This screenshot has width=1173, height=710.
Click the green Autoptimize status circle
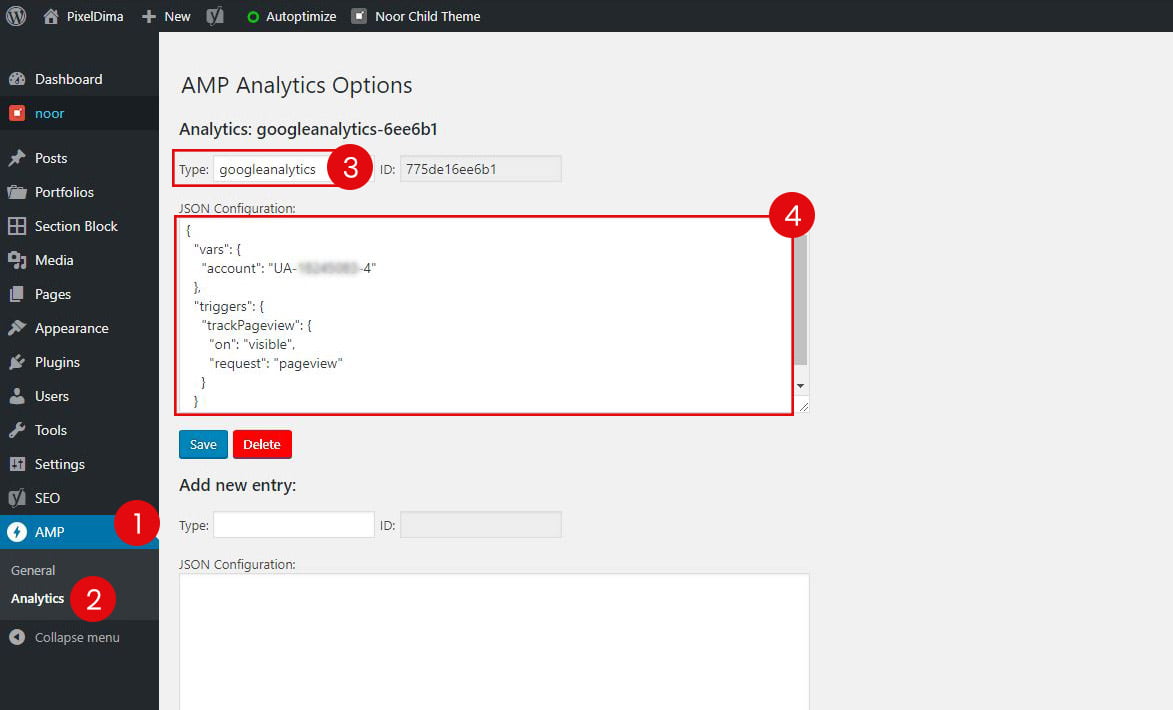(x=253, y=16)
